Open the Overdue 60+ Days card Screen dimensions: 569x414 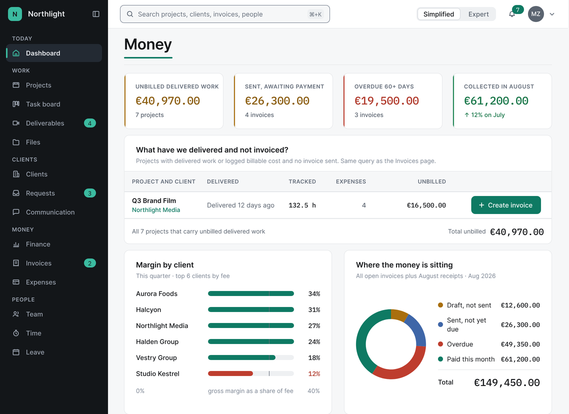pyautogui.click(x=393, y=101)
